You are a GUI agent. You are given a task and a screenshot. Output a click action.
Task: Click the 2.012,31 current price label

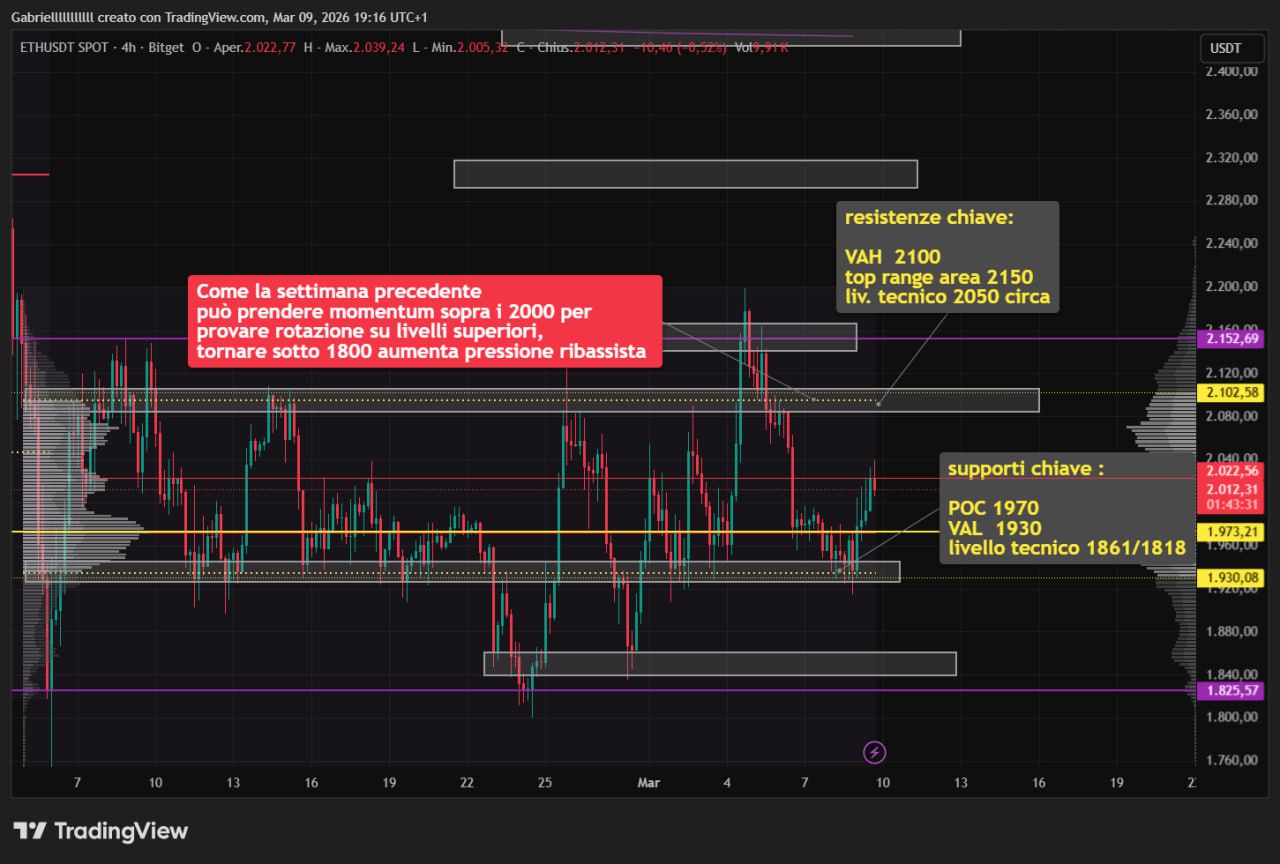coord(1229,489)
